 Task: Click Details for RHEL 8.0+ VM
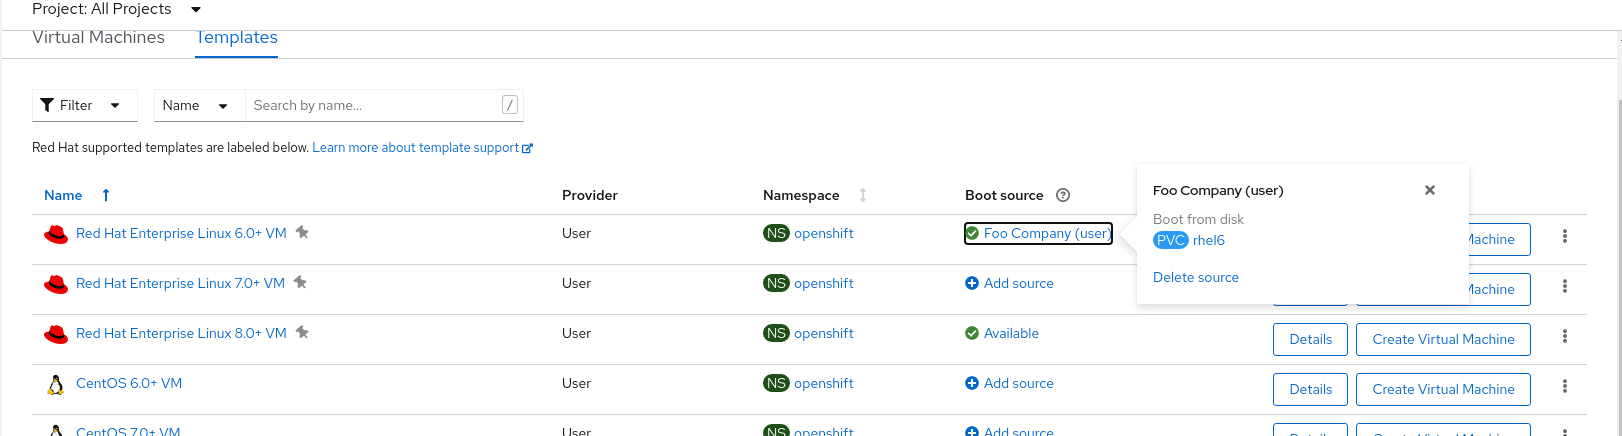click(x=1310, y=339)
